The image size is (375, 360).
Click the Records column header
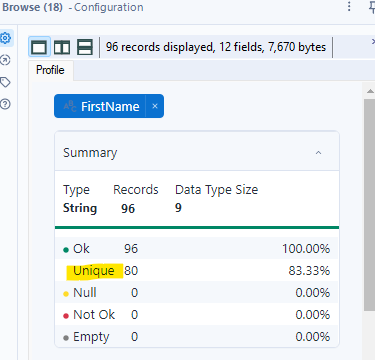point(136,190)
